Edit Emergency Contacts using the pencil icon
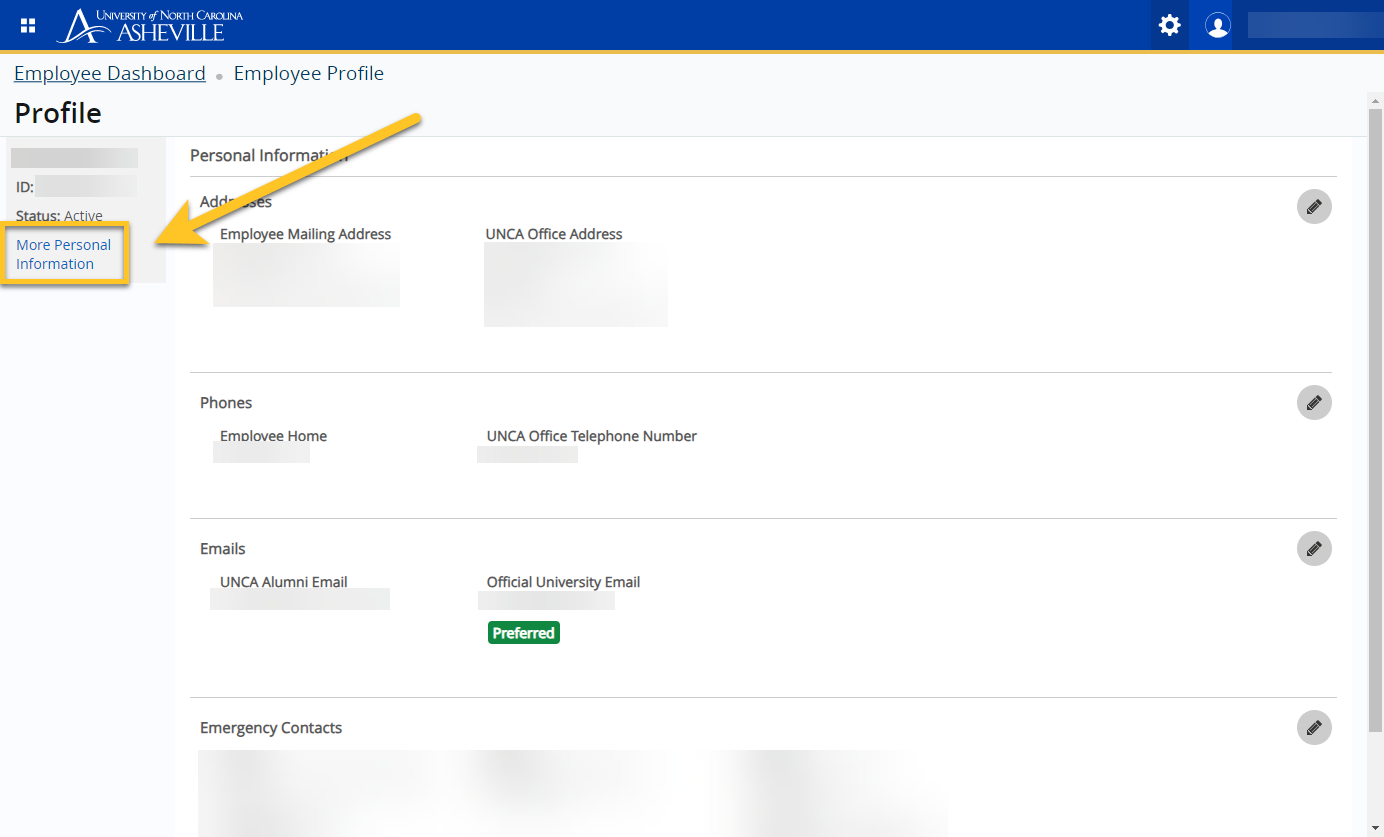 [1314, 727]
